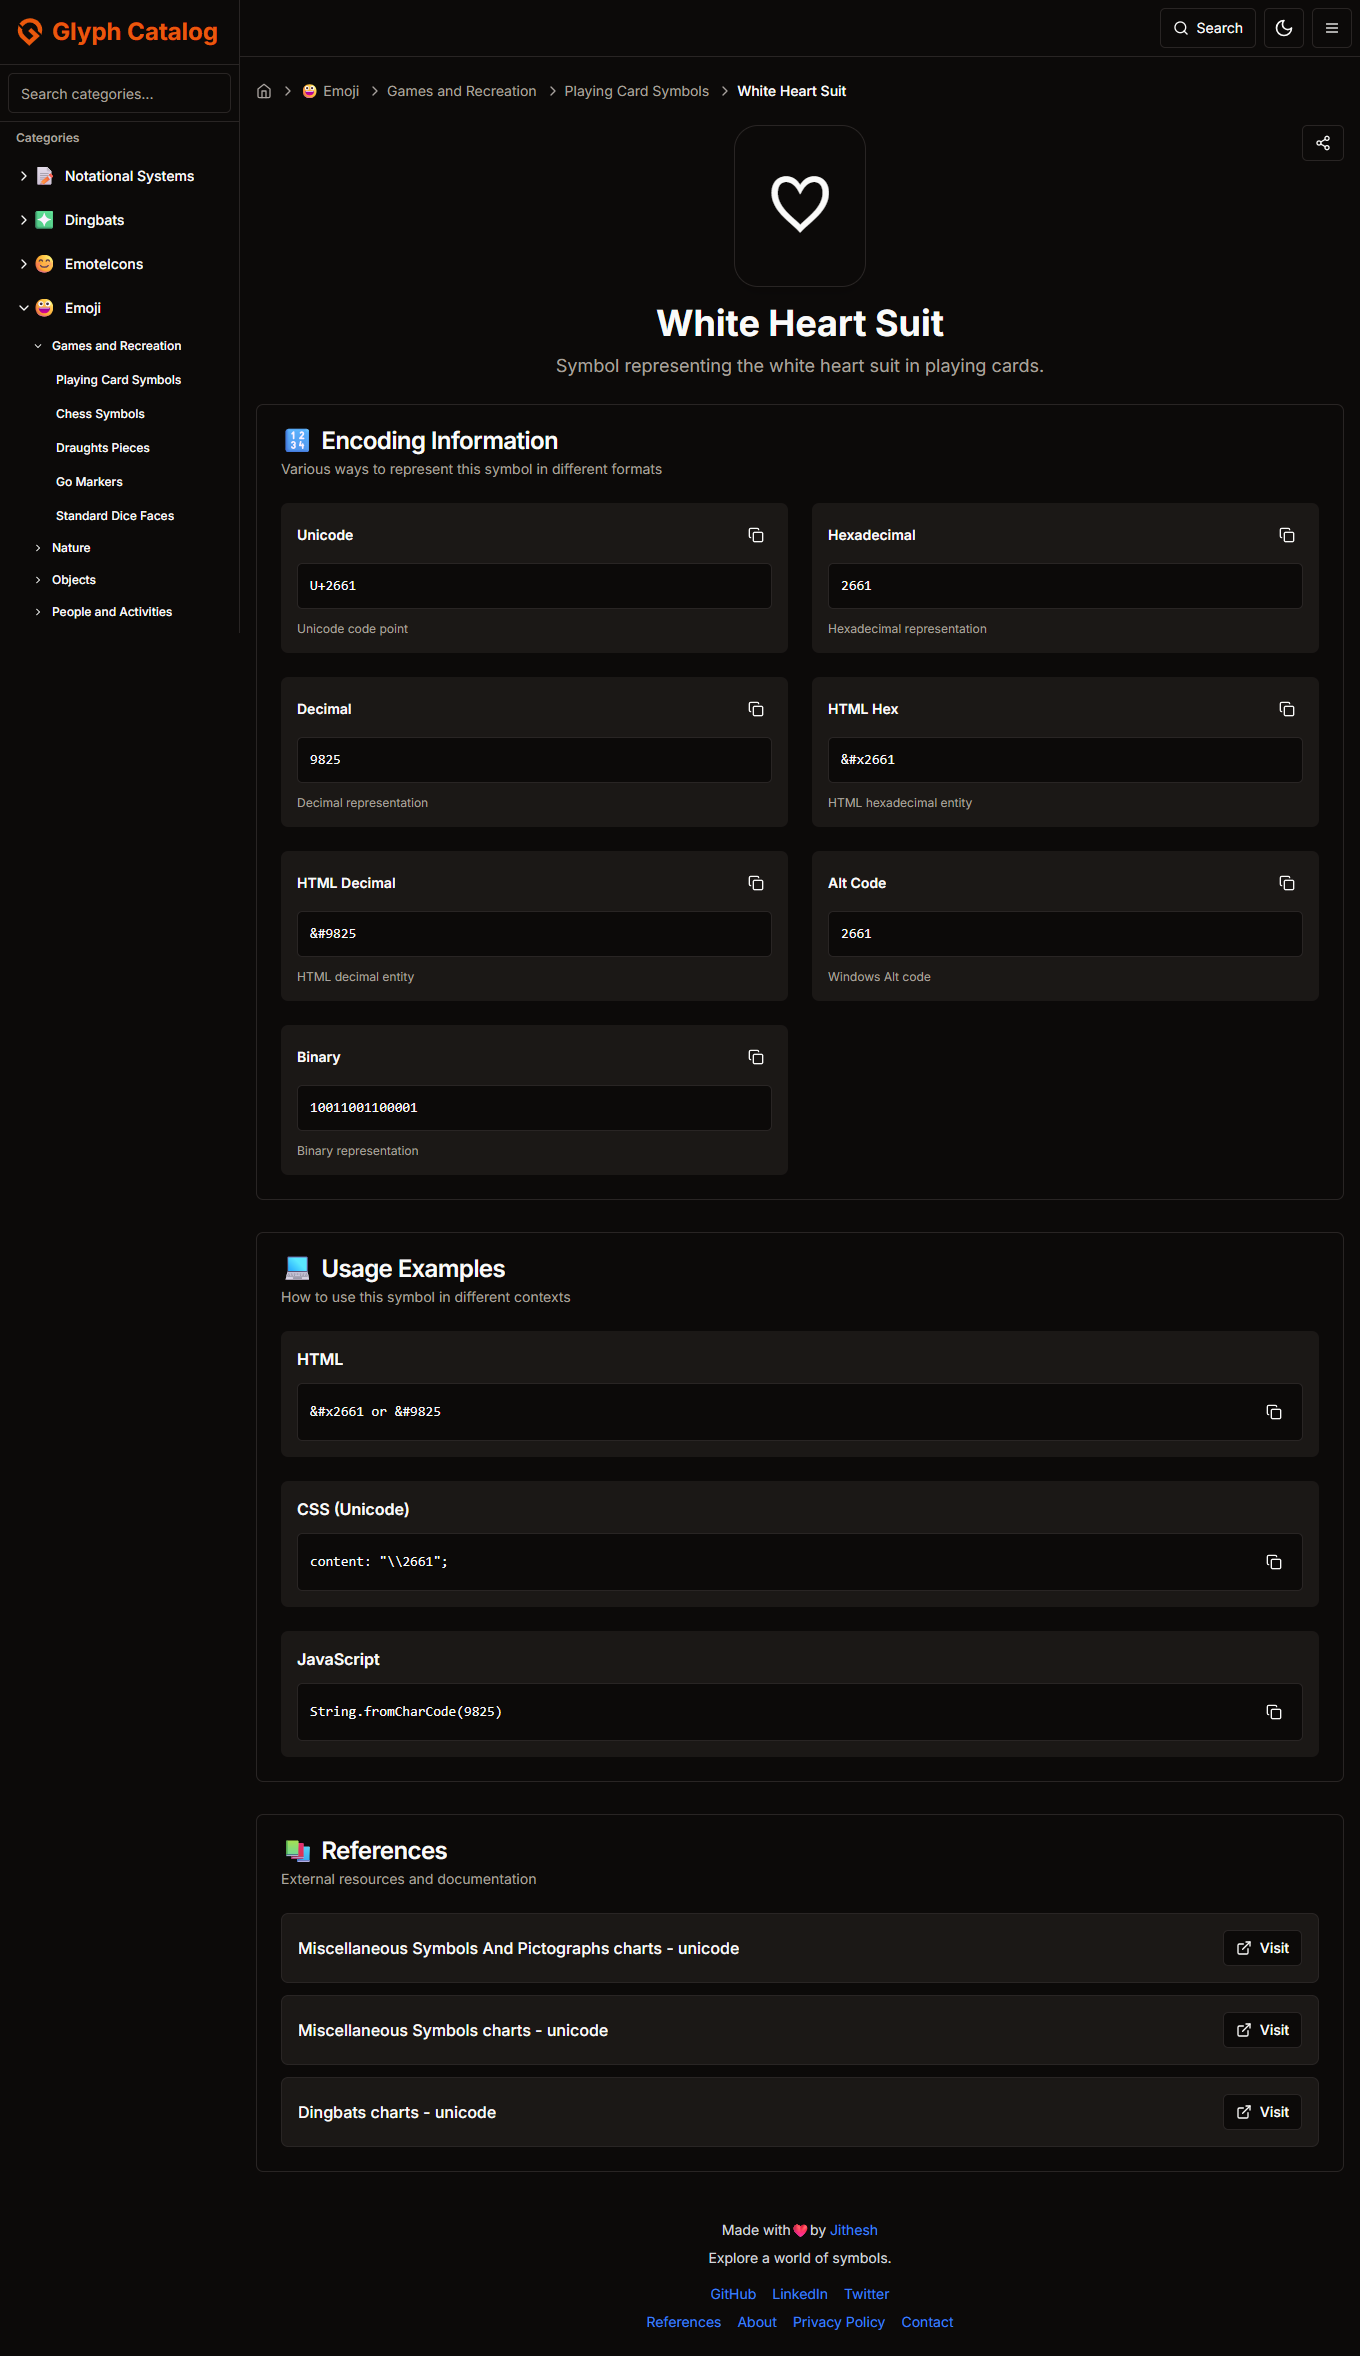Expand the Objects subcategory
Viewport: 1360px width, 2356px height.
(38, 580)
